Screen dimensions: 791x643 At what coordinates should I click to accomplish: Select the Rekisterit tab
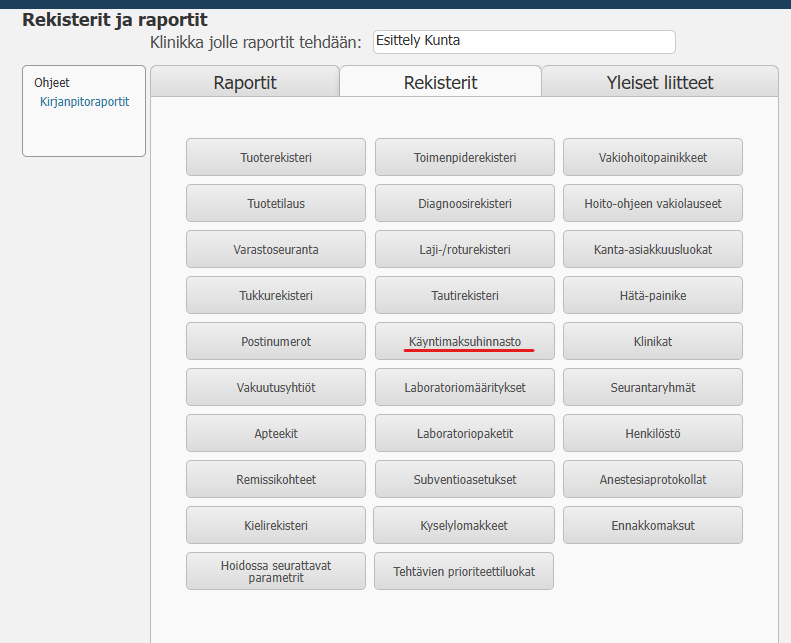(440, 82)
